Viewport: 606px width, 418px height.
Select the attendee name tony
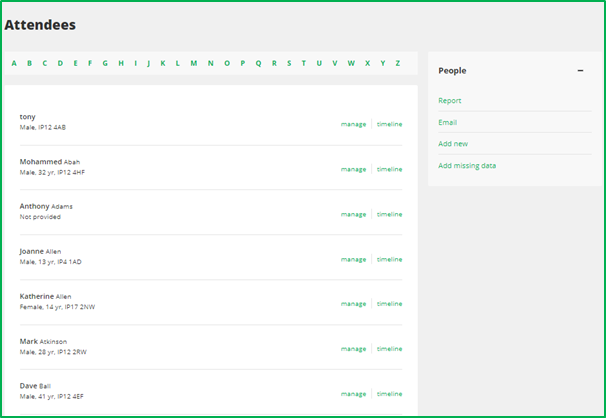[27, 117]
